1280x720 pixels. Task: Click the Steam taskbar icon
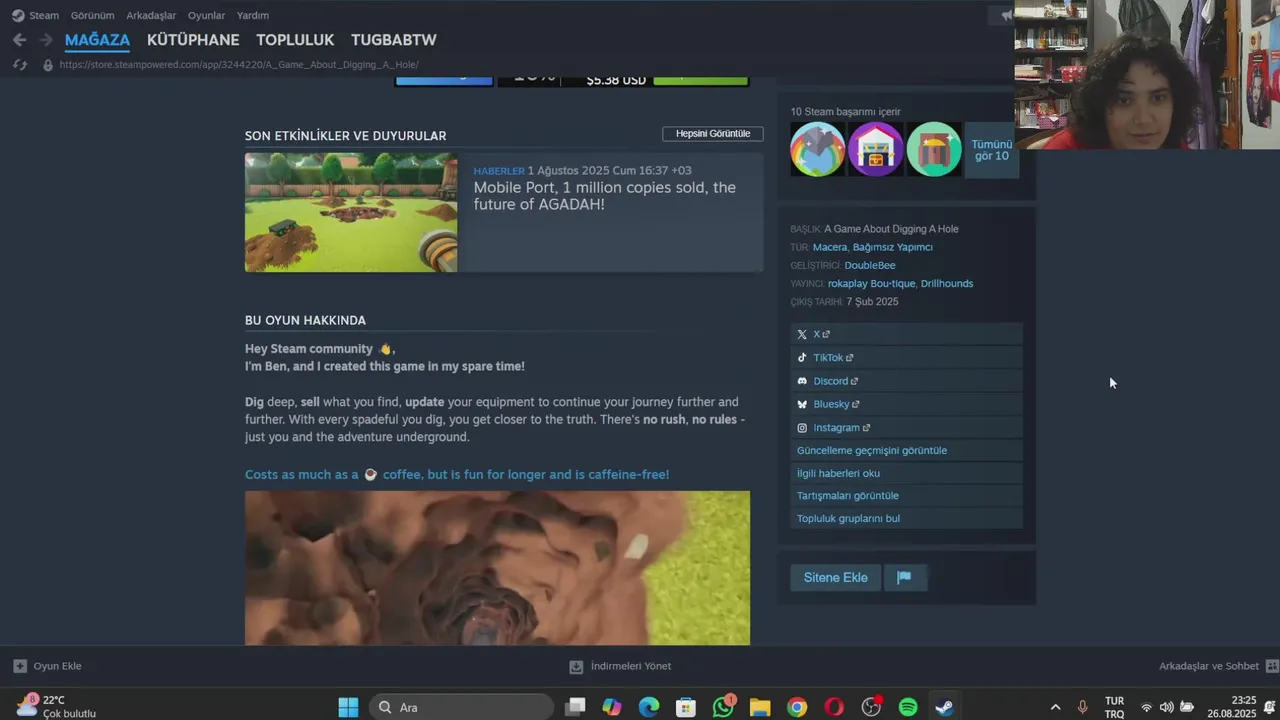[944, 707]
